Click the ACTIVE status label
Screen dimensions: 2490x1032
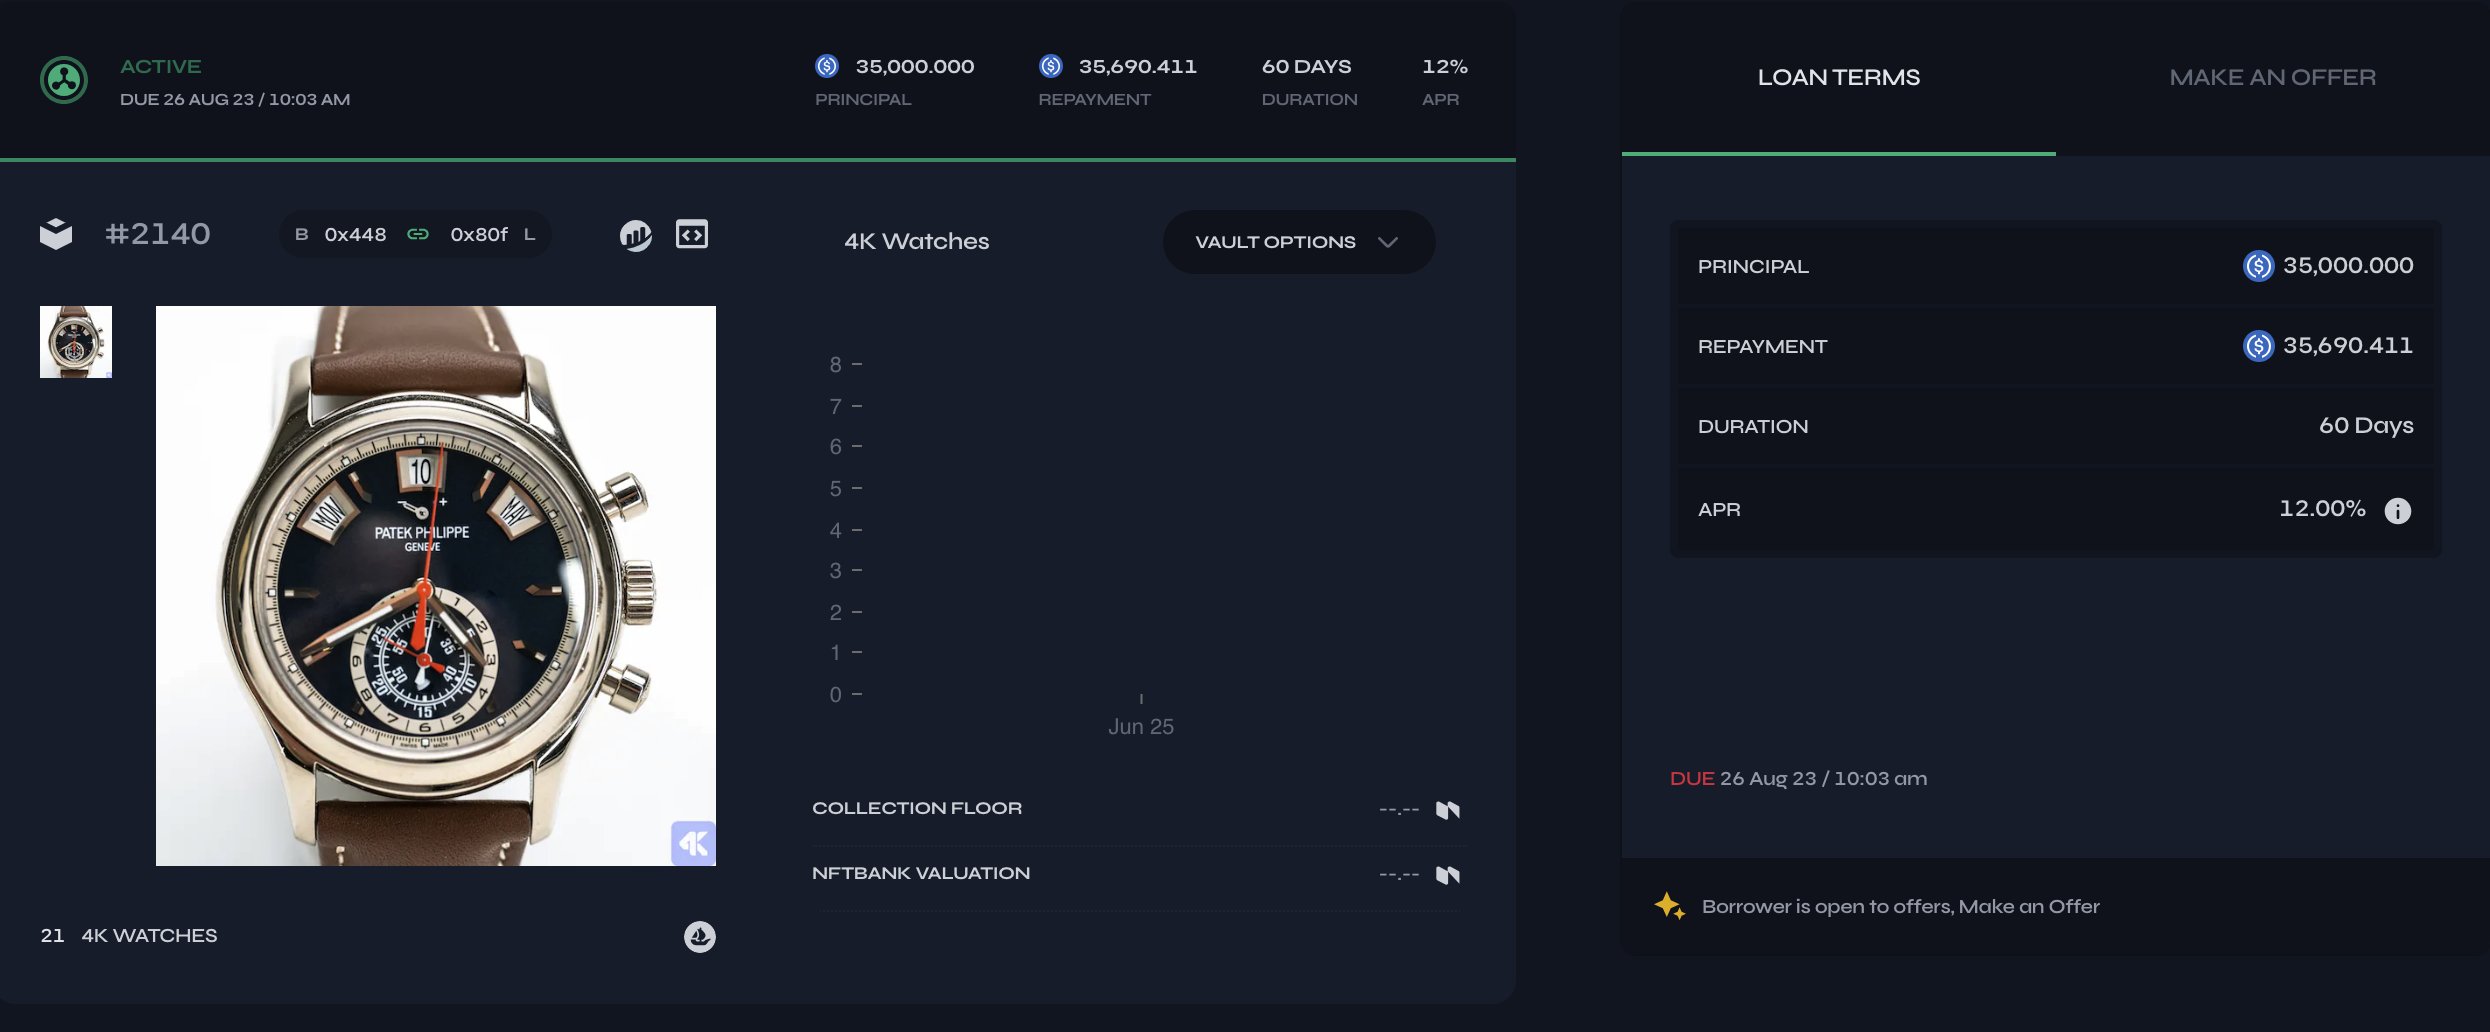pos(161,66)
